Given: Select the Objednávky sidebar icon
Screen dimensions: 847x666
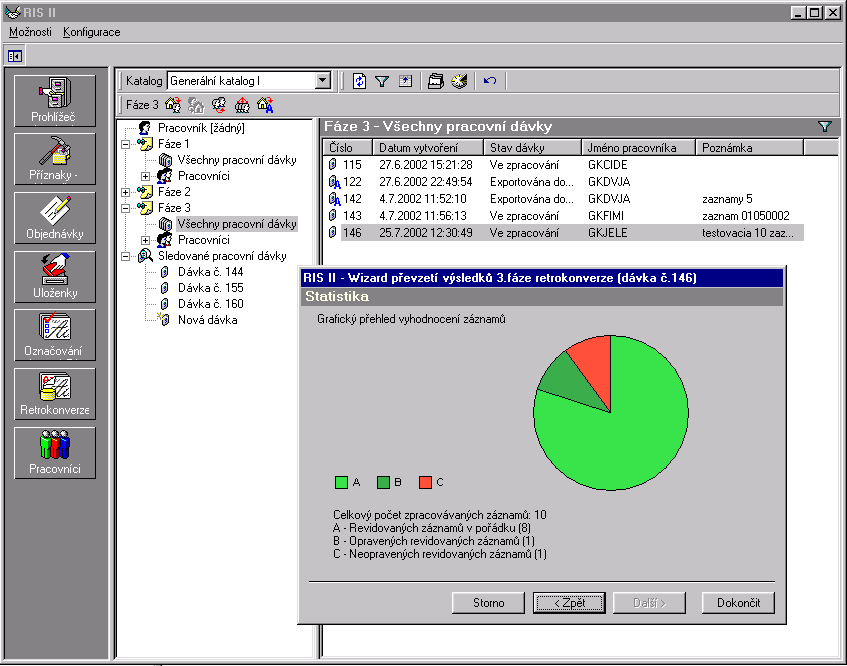Looking at the screenshot, I should coord(55,217).
